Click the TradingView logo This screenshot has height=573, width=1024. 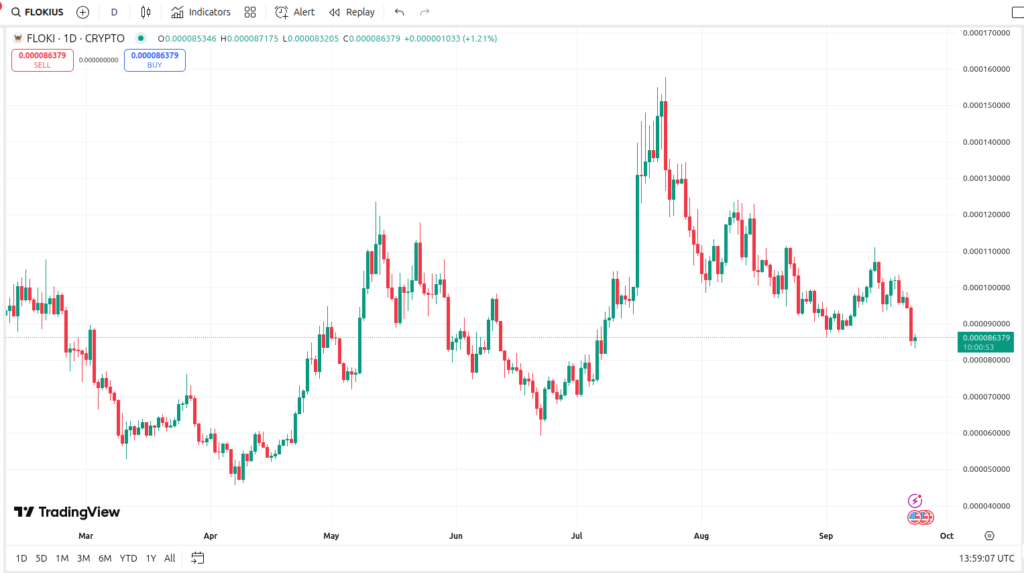pos(66,512)
